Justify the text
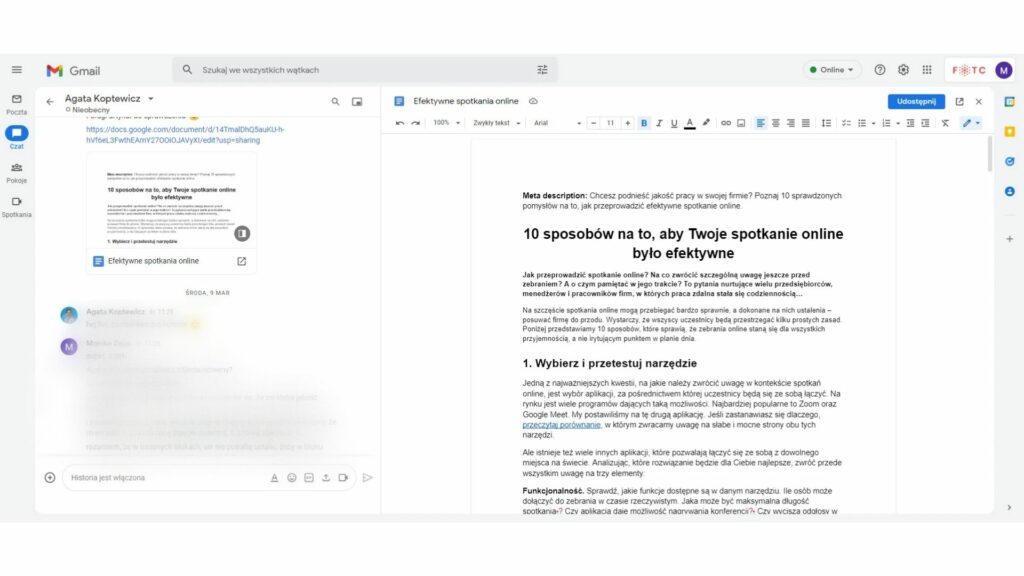 click(806, 123)
